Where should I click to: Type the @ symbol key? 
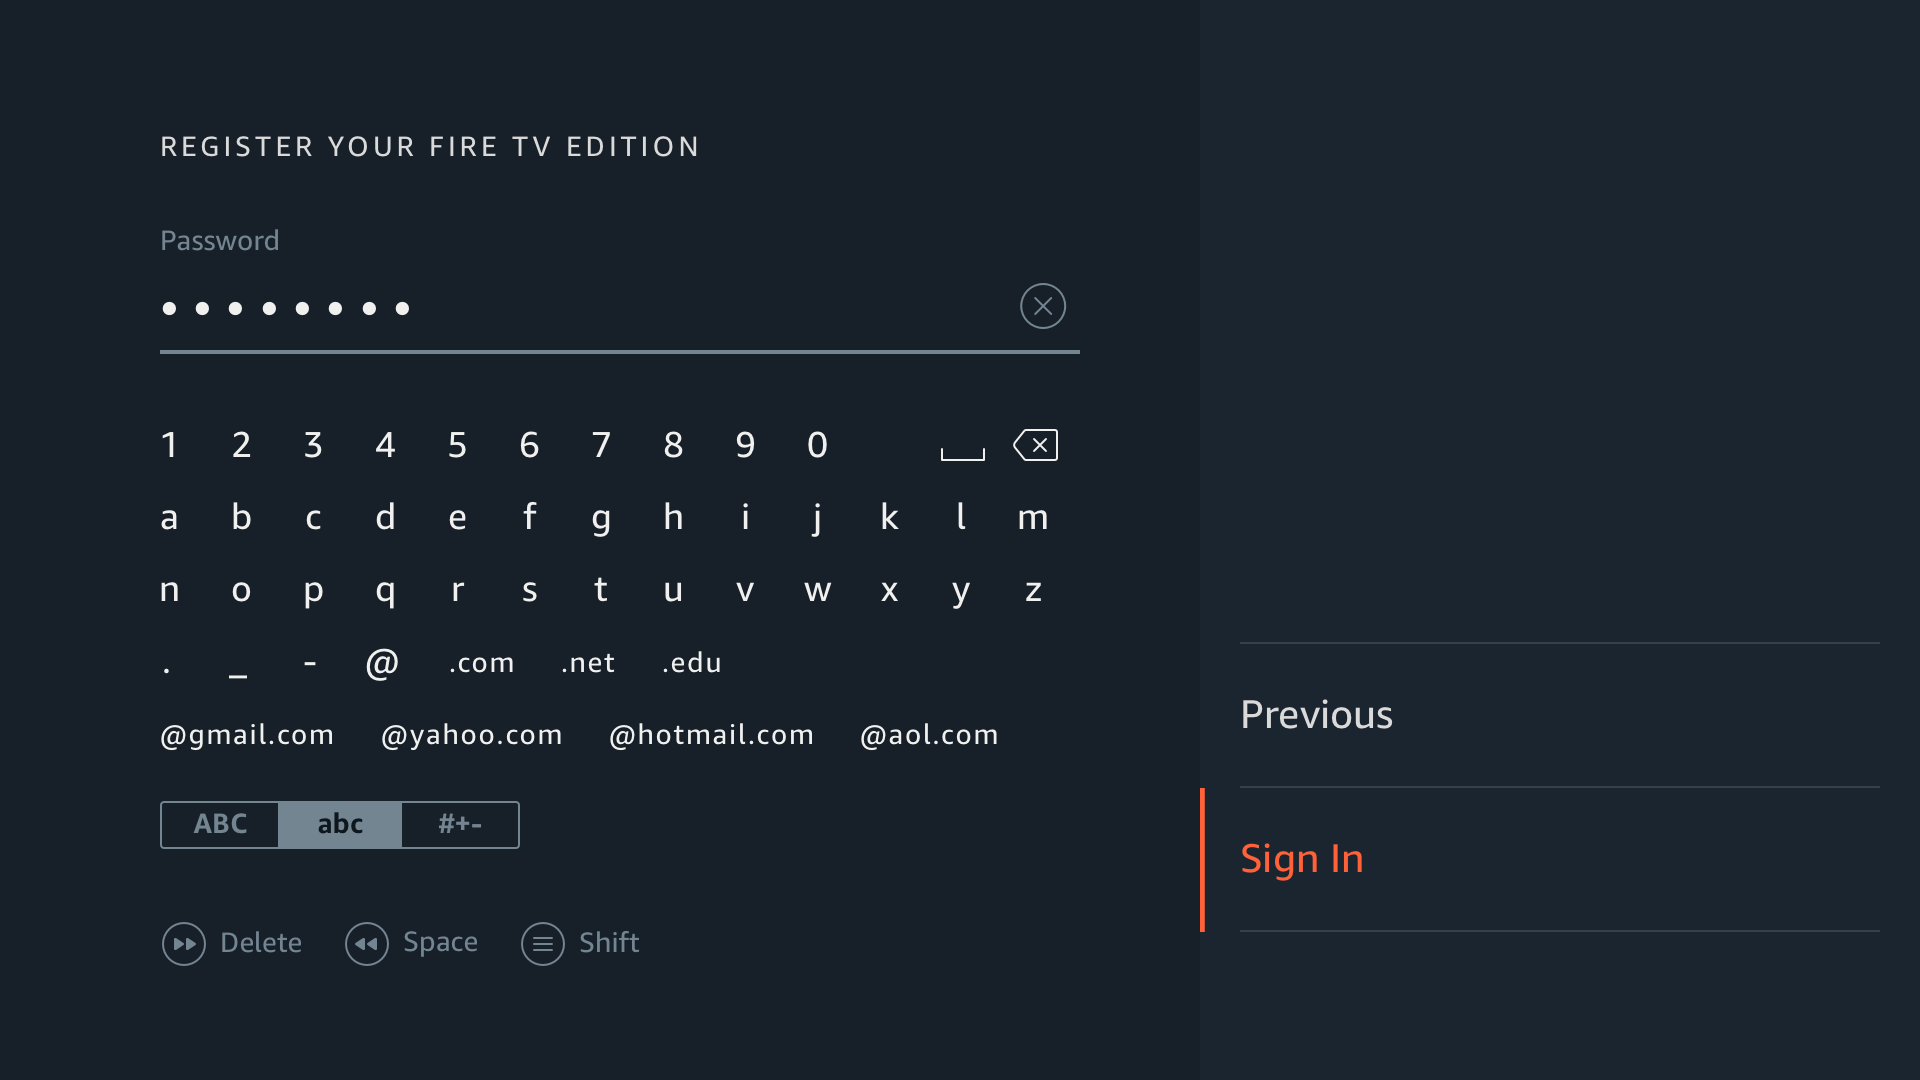(382, 662)
